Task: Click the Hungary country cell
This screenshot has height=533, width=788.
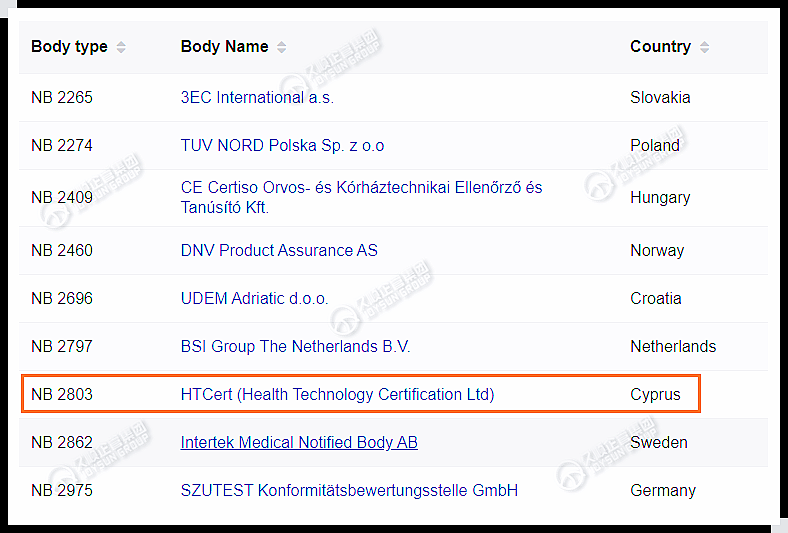Action: pyautogui.click(x=660, y=197)
